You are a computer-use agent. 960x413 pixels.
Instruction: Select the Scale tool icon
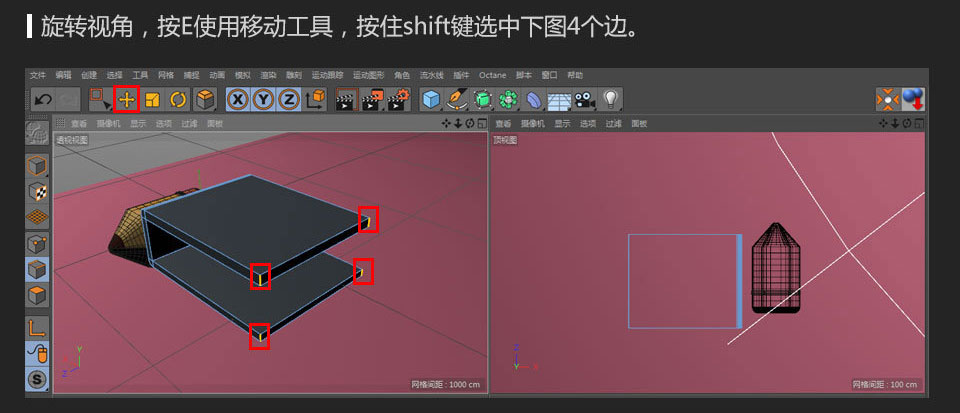point(152,100)
